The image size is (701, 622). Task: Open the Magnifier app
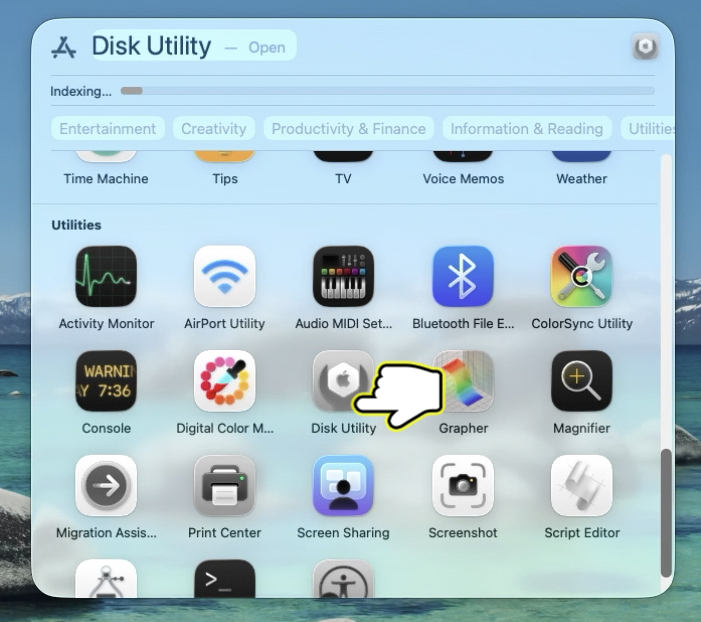click(581, 381)
